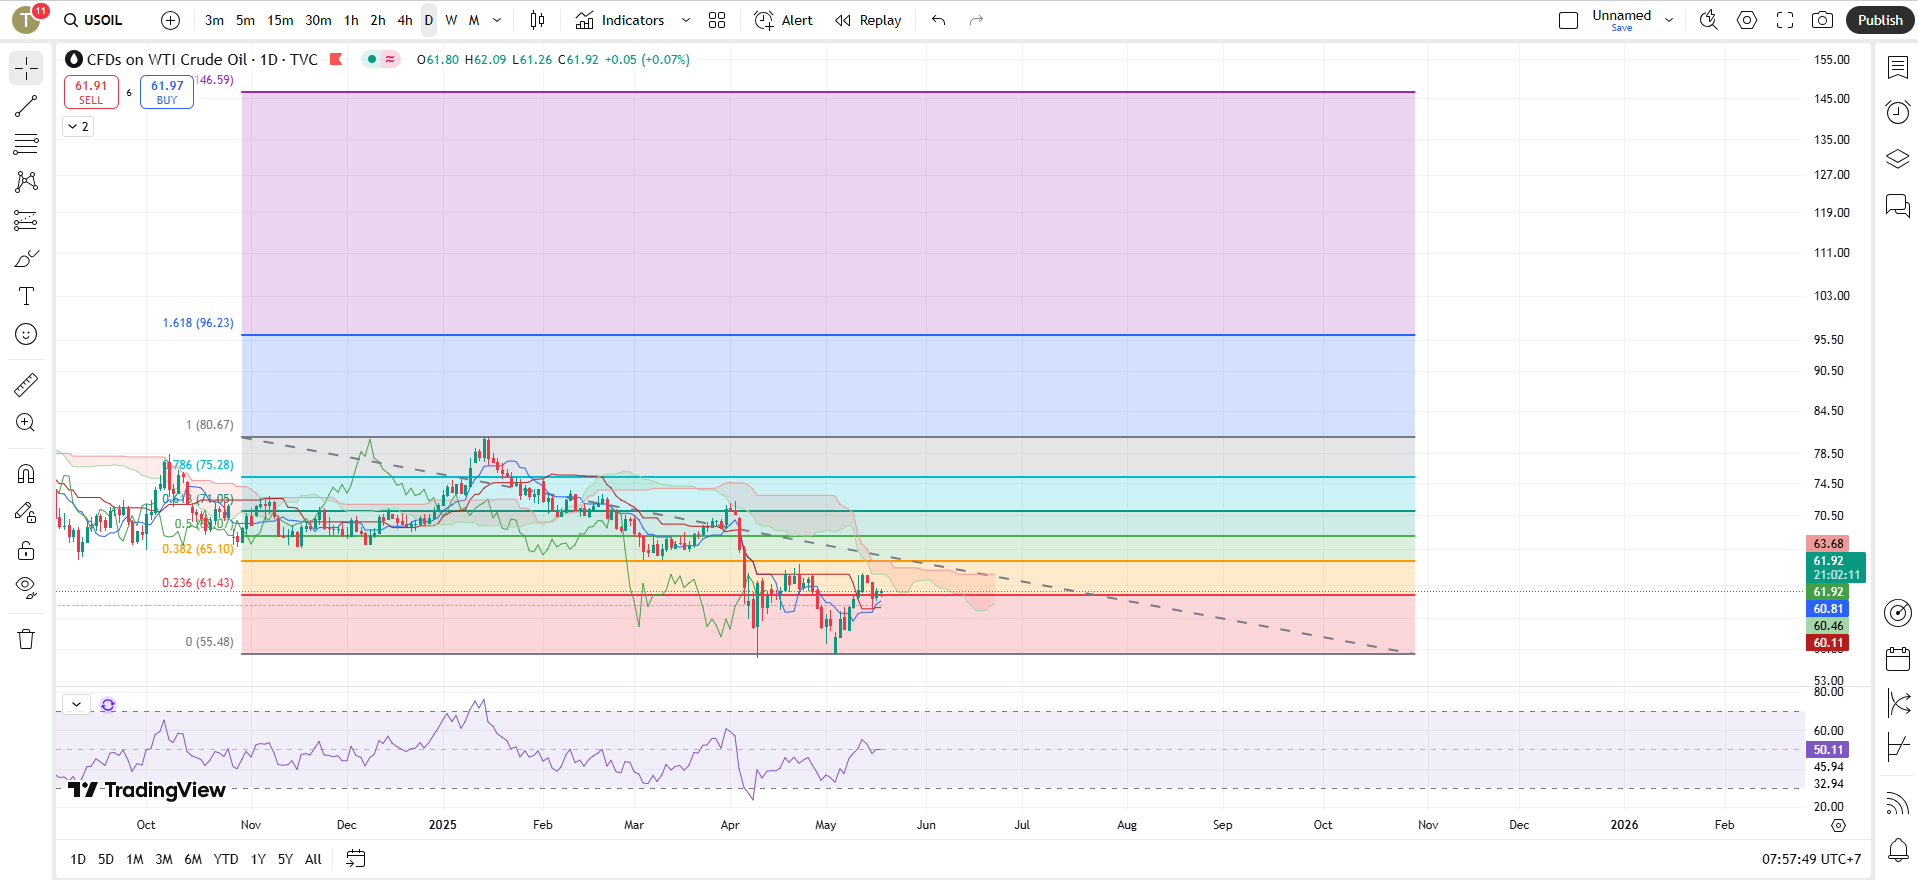Select the YTD date range
This screenshot has width=1918, height=880.
click(226, 859)
